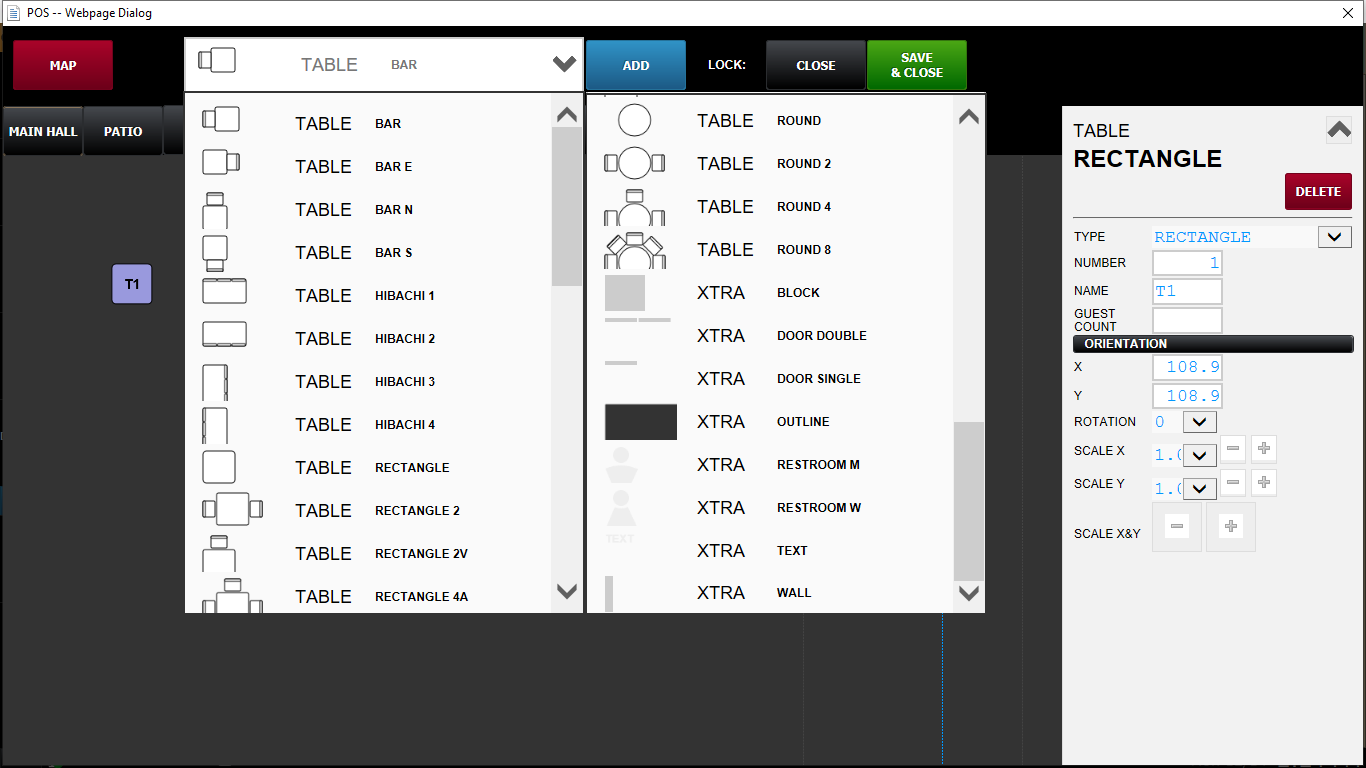Pick the Round 4 table icon
Viewport: 1366px width, 768px height.
point(634,207)
